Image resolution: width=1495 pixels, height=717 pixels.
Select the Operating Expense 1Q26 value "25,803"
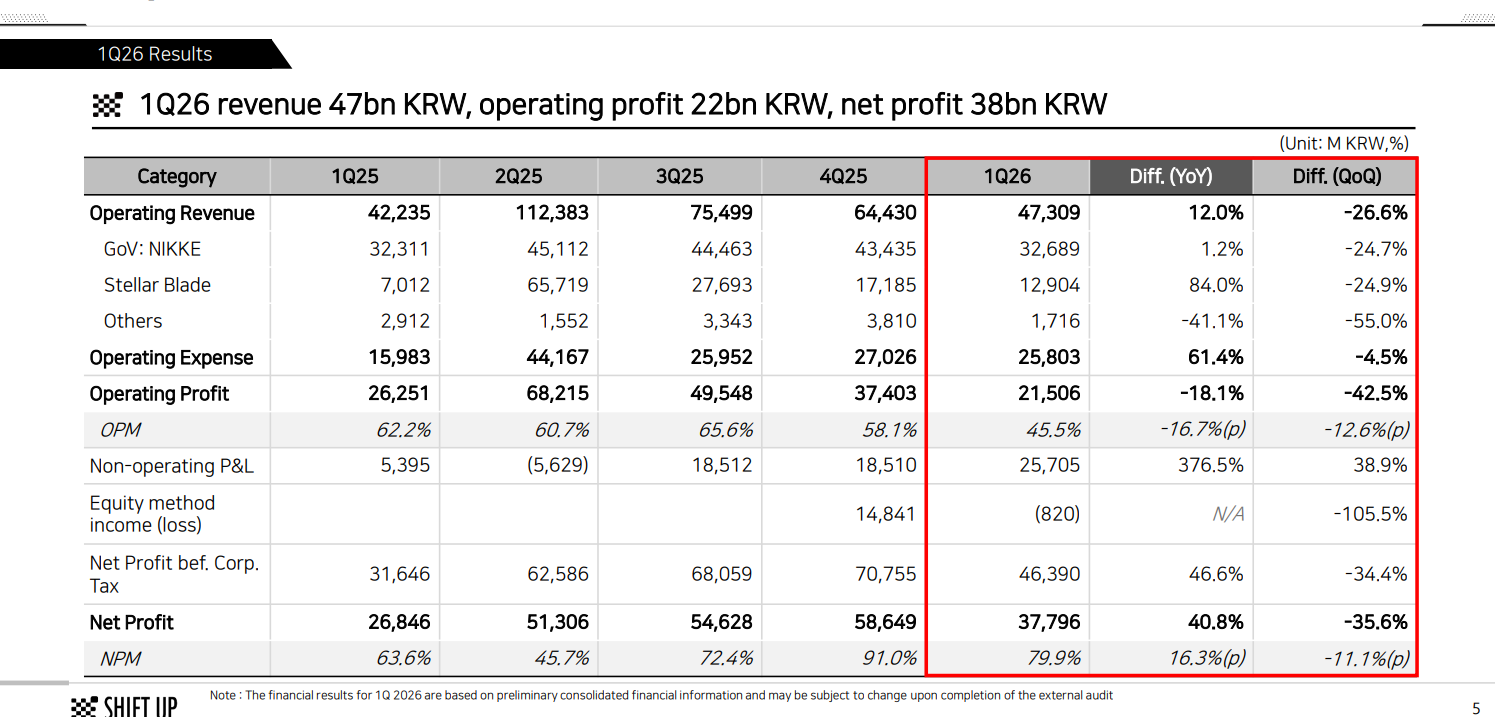1049,357
